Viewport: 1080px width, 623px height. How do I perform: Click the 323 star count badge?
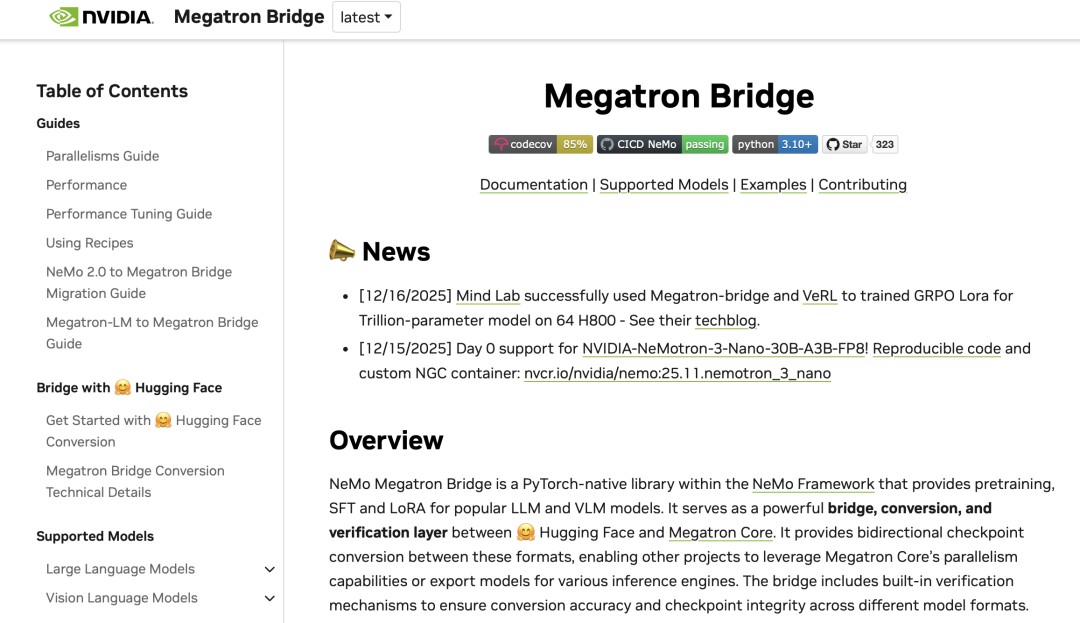884,144
